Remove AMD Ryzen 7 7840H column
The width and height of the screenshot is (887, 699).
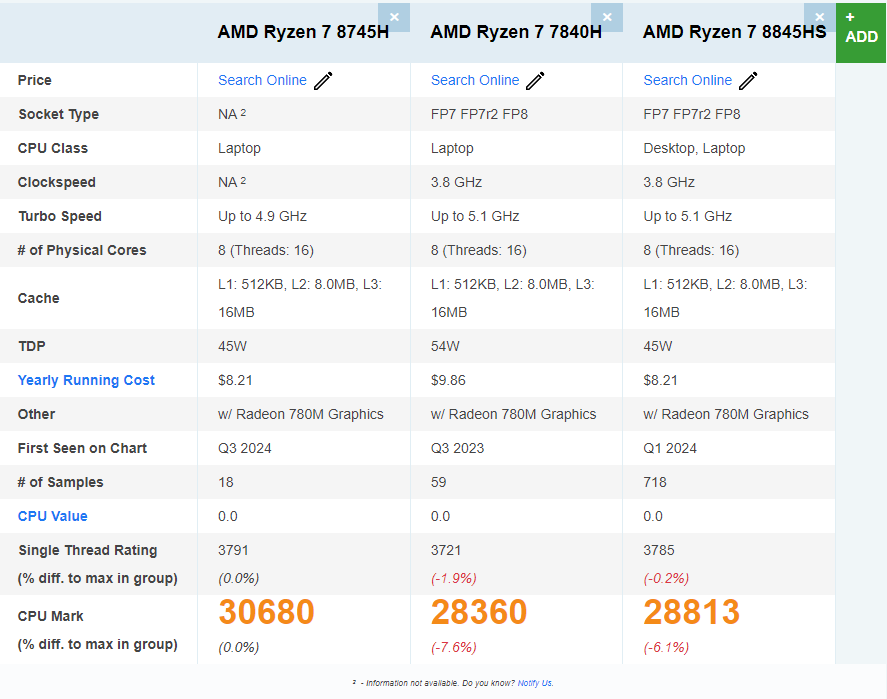coord(607,18)
